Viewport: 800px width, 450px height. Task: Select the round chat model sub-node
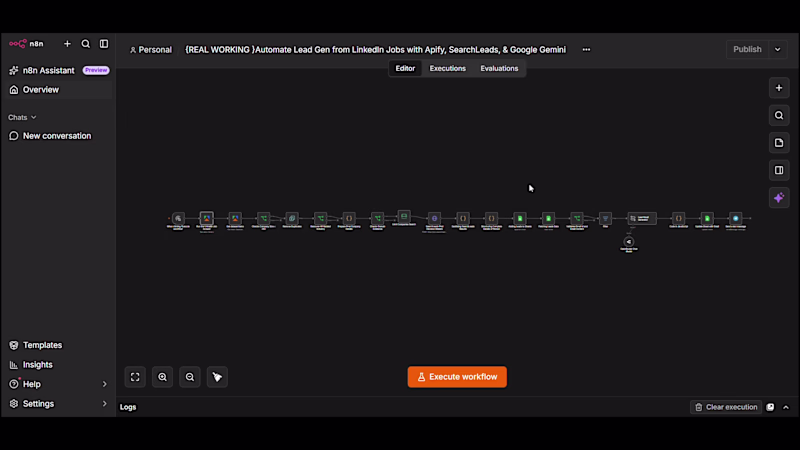coord(629,242)
